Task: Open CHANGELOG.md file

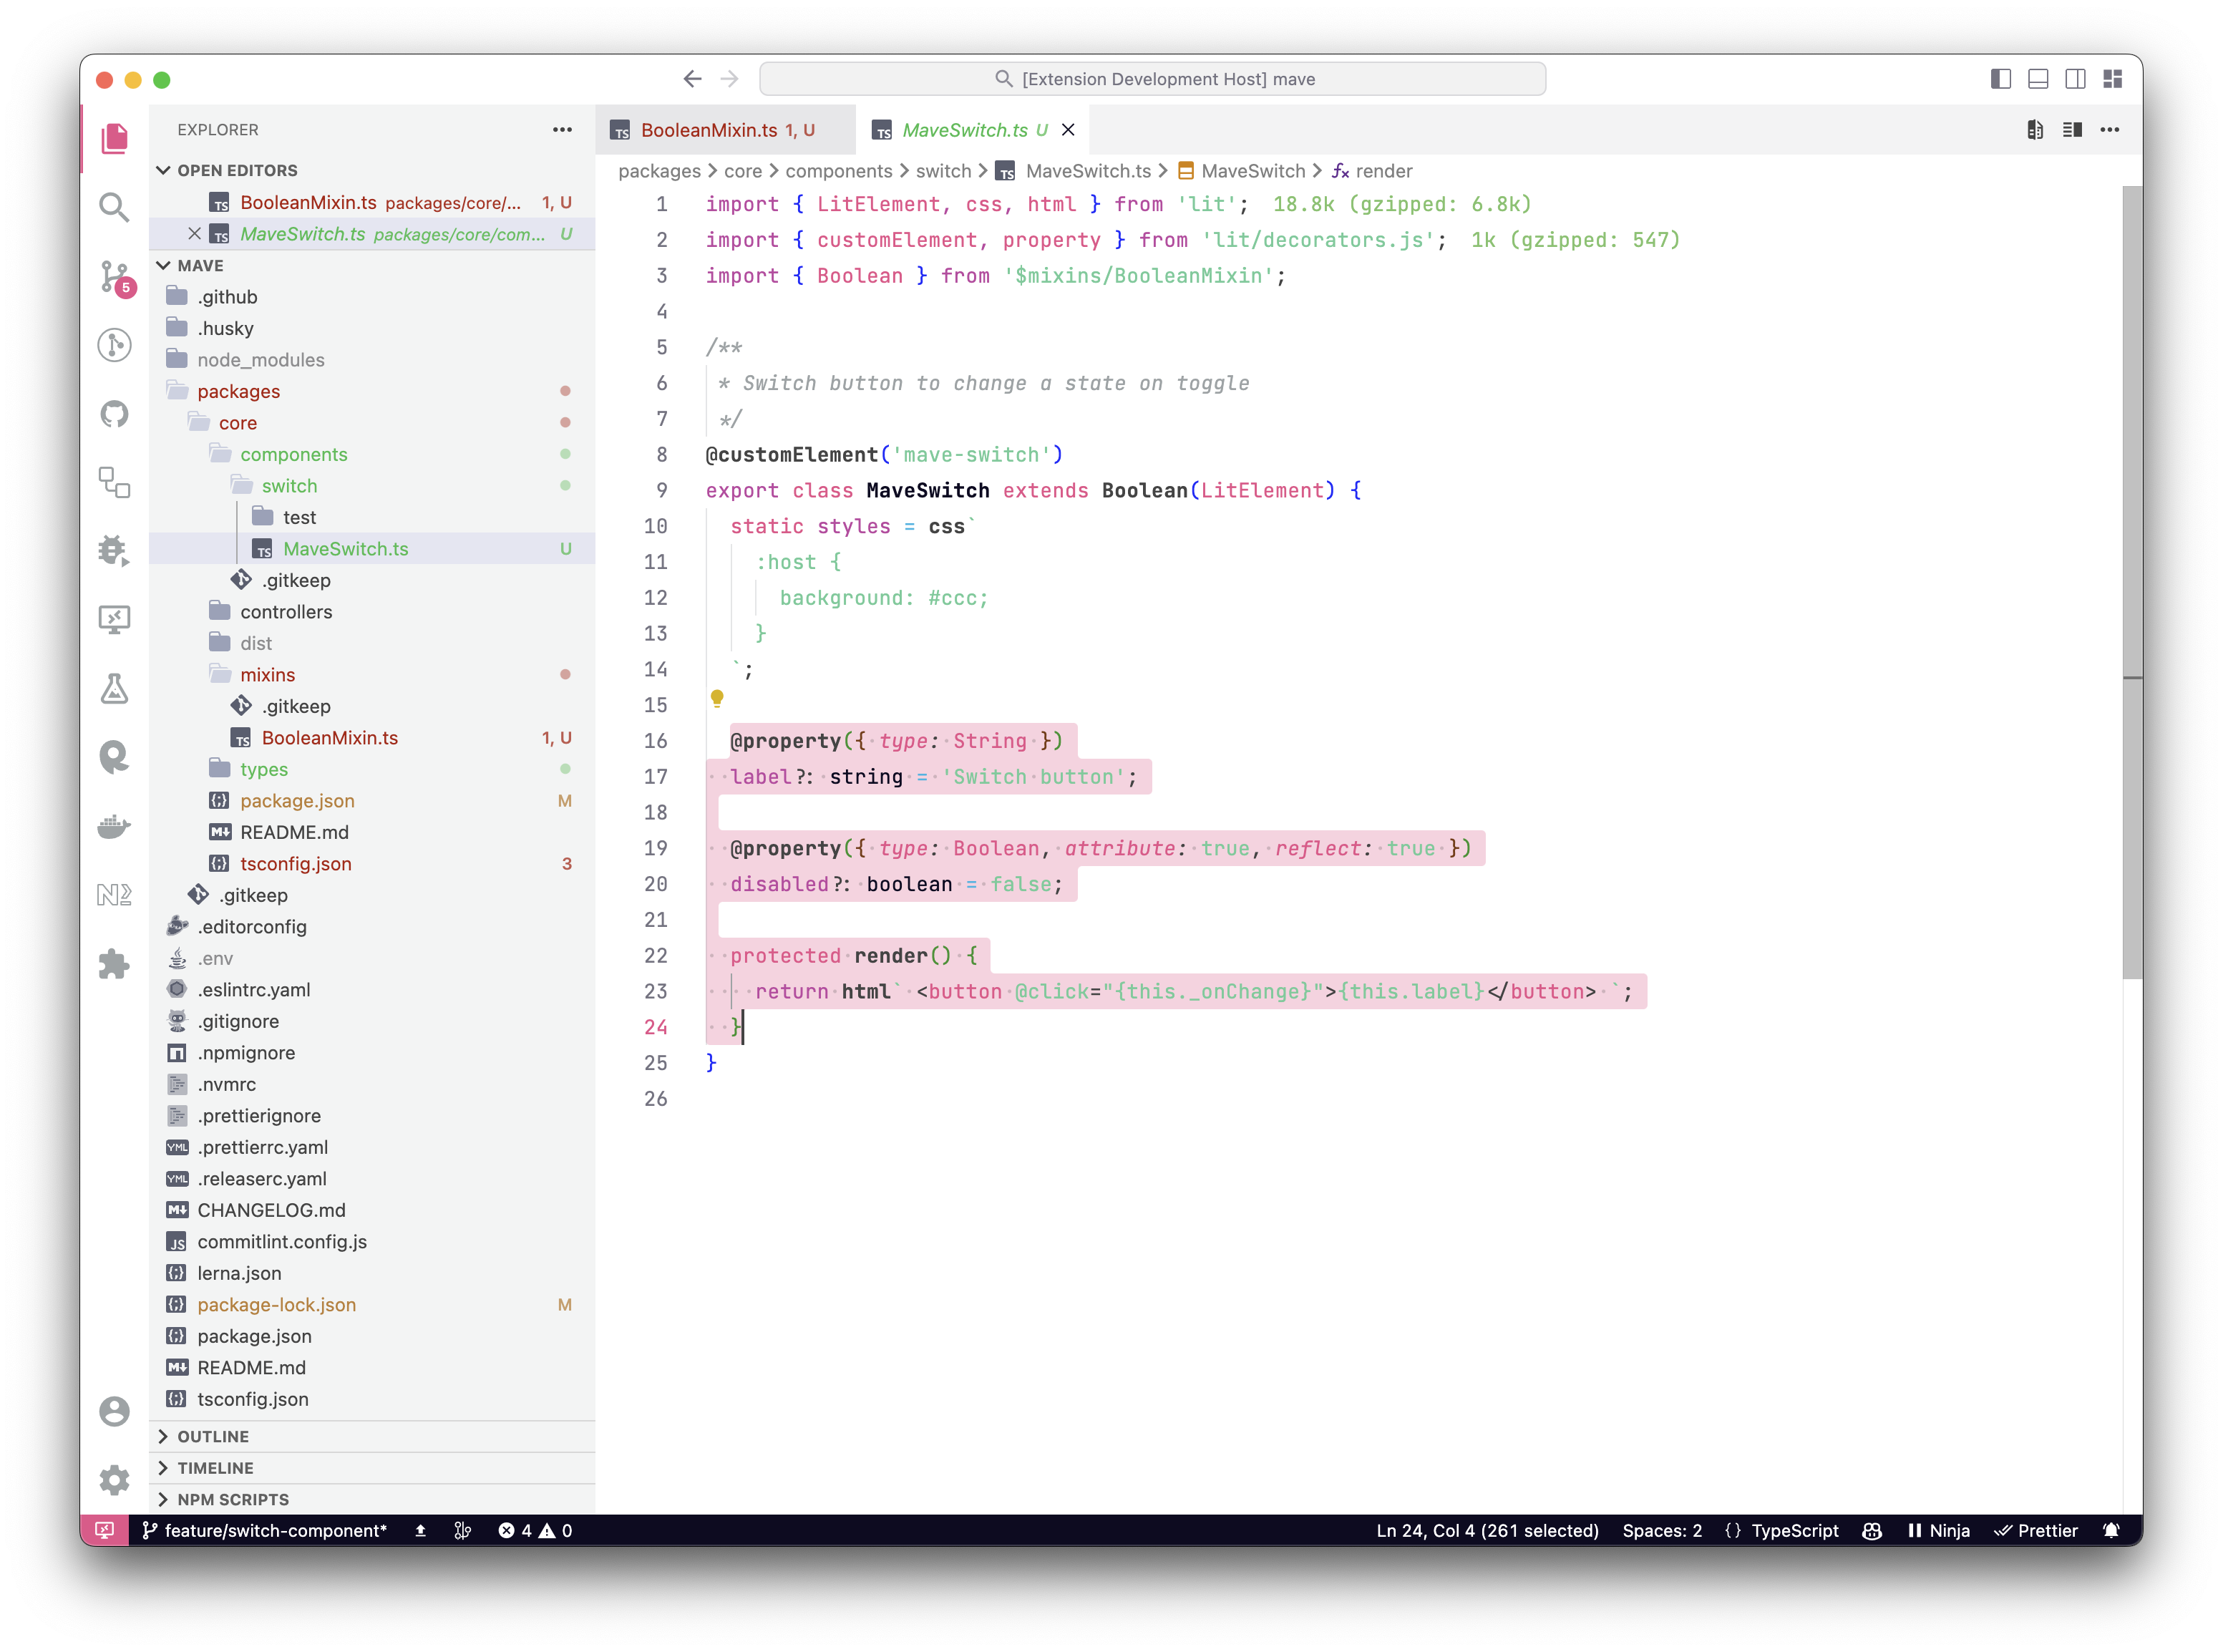Action: [372, 1210]
